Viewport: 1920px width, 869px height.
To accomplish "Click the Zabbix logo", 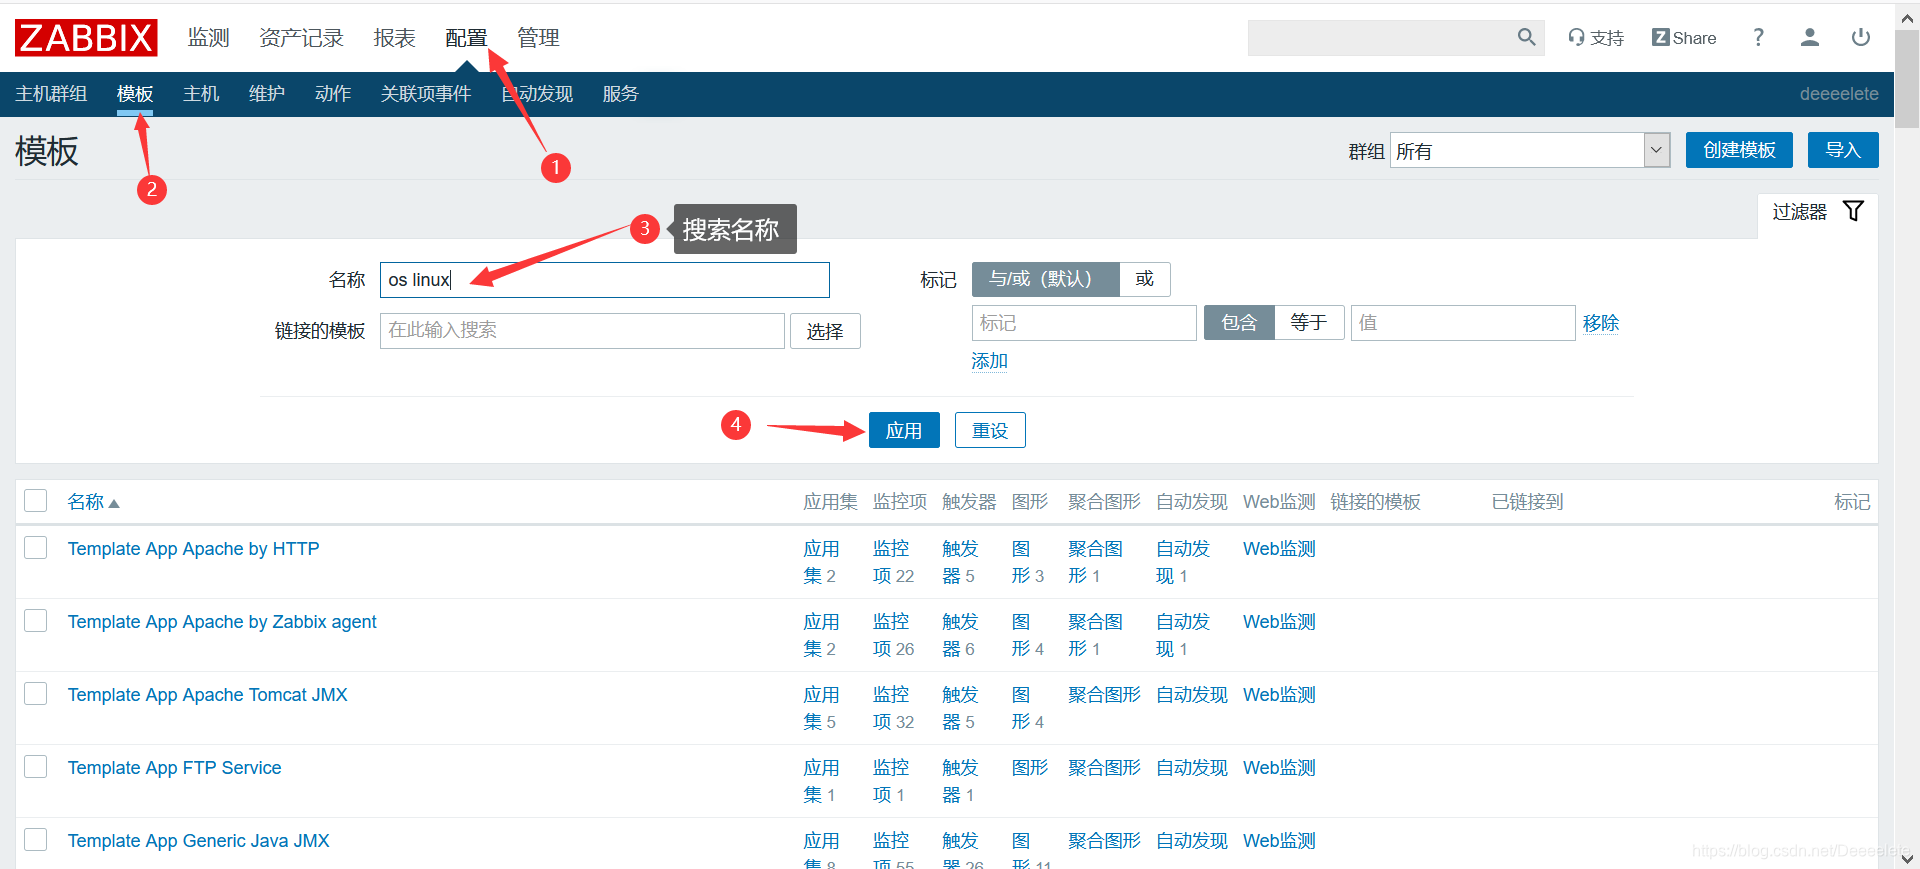I will [x=86, y=38].
